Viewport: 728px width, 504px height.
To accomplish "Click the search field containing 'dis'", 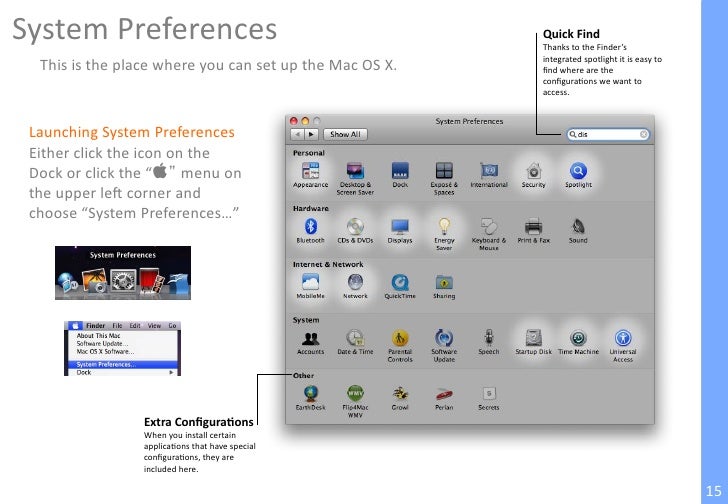I will (608, 134).
